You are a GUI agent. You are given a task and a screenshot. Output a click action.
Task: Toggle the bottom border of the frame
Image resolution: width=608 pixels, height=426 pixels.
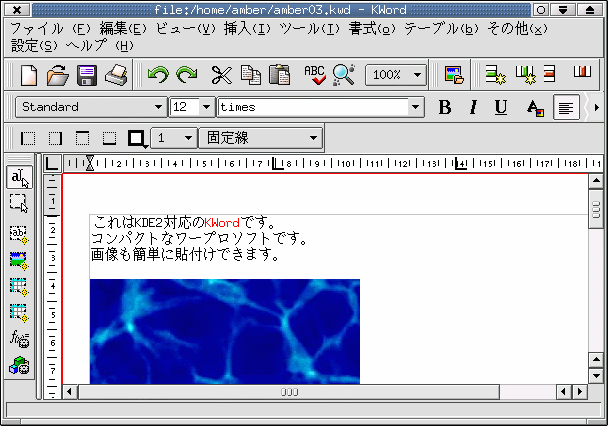pos(109,138)
